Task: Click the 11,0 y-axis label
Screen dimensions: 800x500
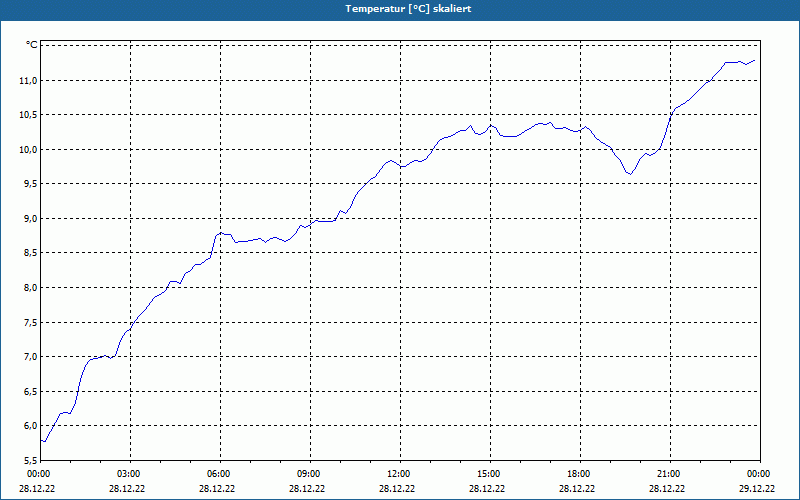Action: tap(29, 81)
